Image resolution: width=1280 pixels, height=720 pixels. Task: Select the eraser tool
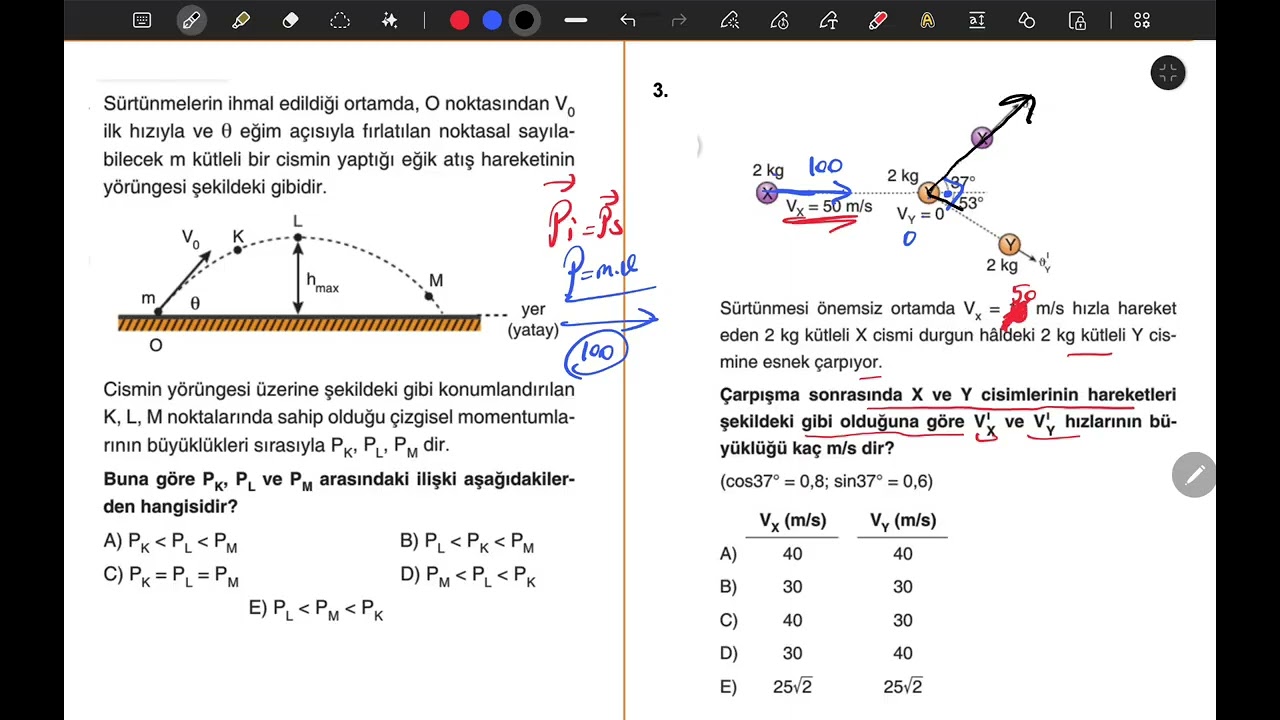pos(290,20)
